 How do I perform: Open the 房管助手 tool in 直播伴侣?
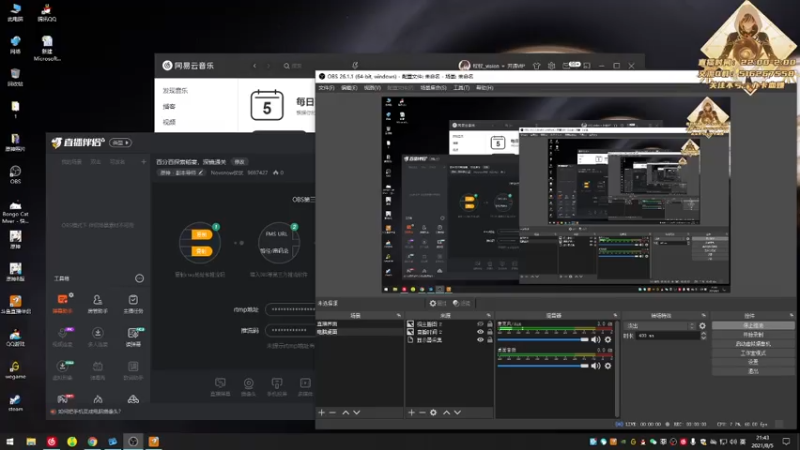coord(97,303)
